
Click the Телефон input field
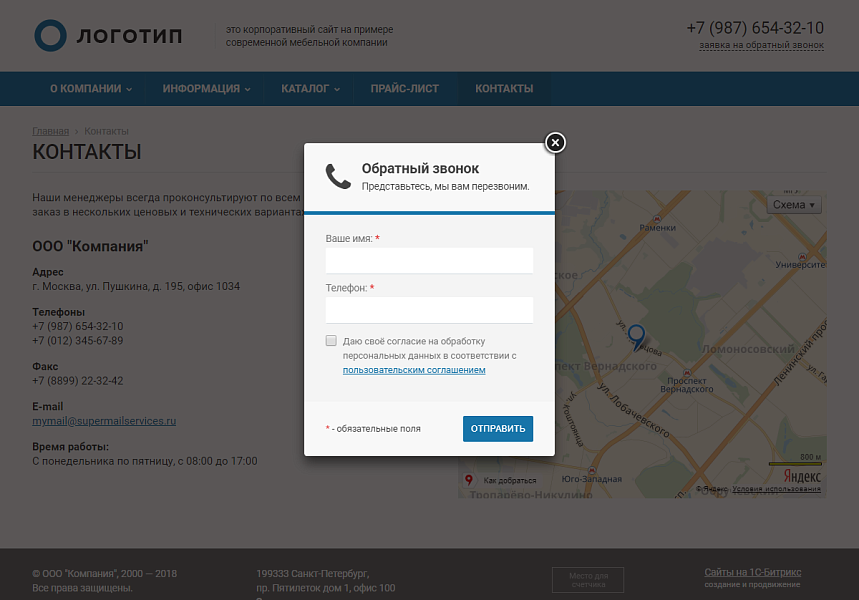[429, 310]
